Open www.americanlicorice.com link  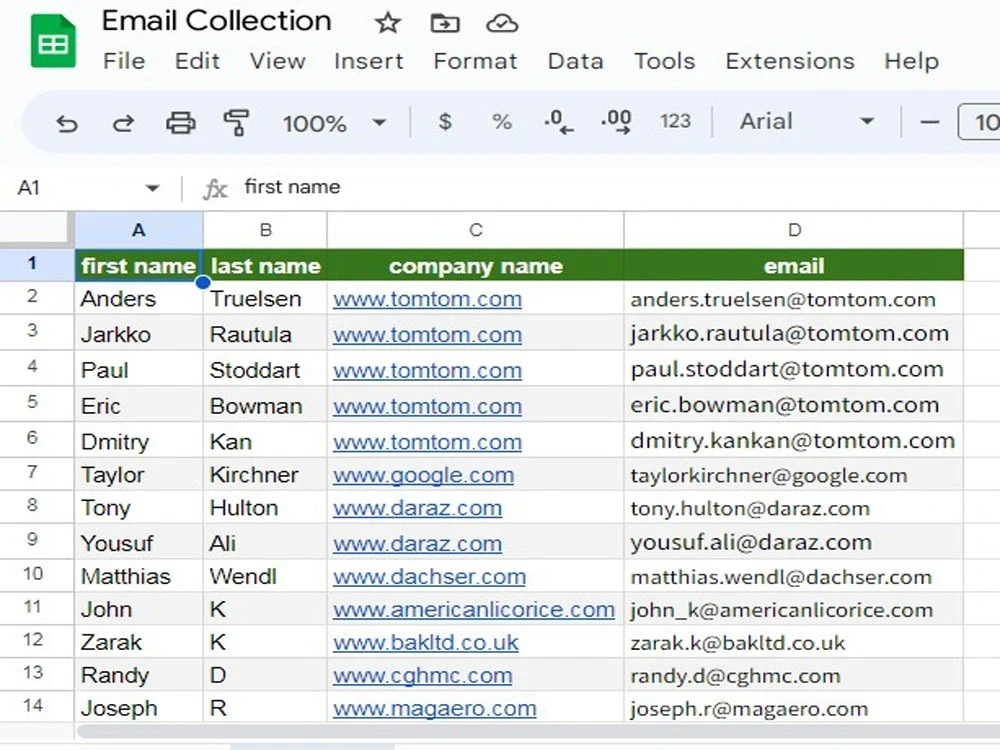[474, 610]
